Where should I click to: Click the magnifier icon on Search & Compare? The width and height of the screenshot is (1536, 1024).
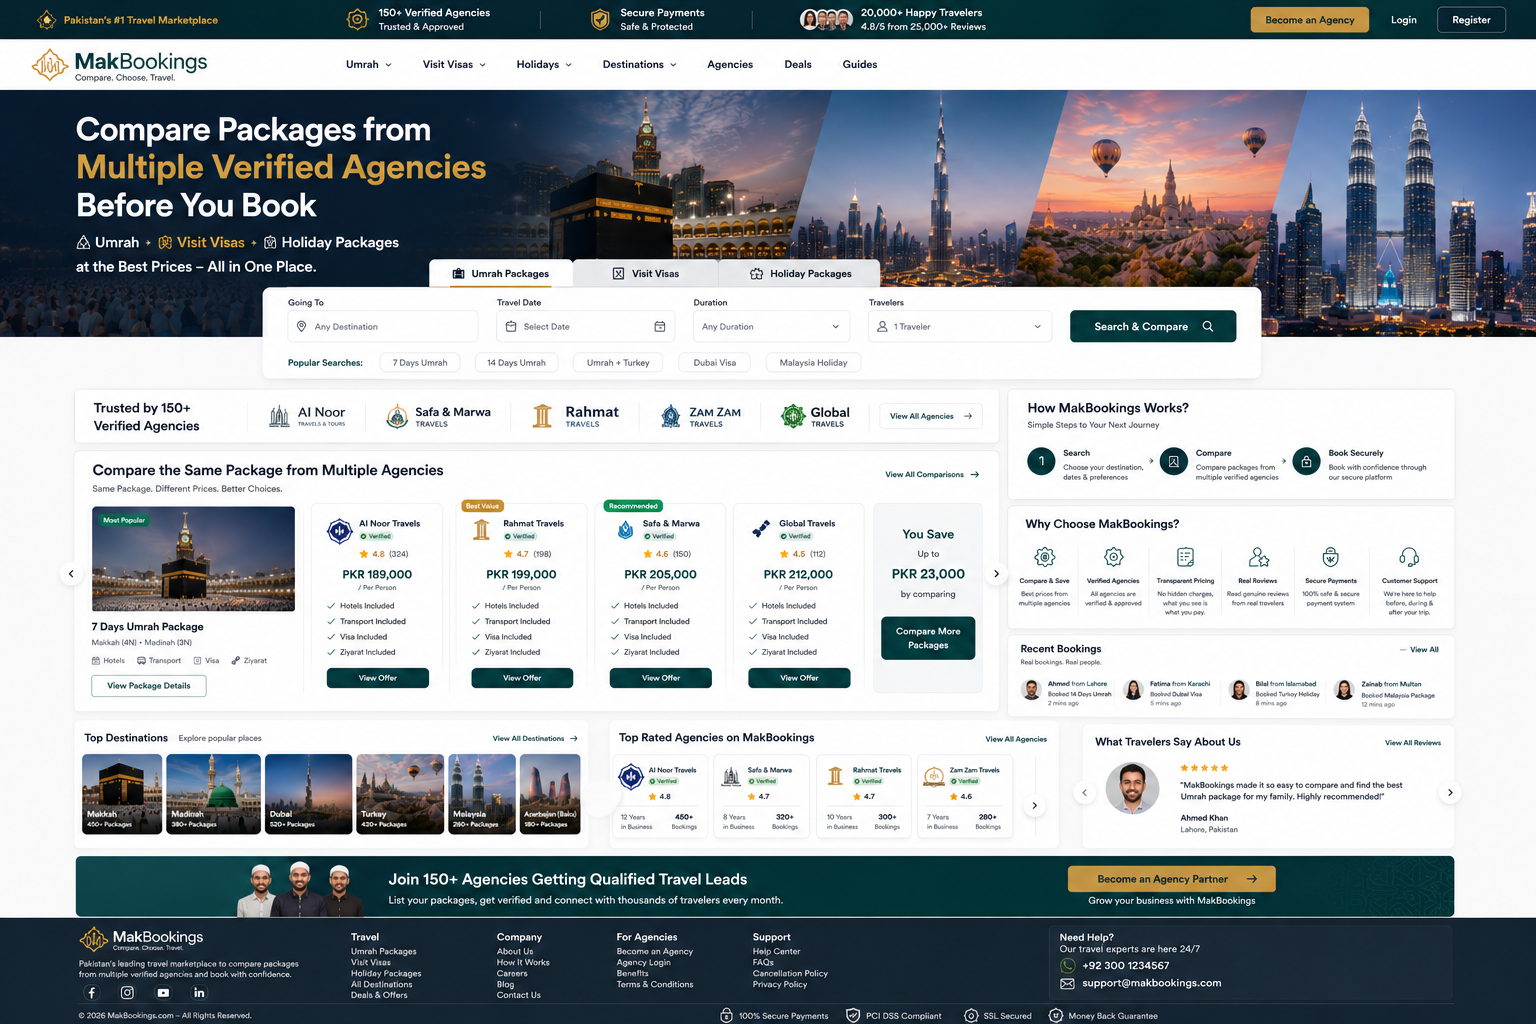tap(1208, 326)
